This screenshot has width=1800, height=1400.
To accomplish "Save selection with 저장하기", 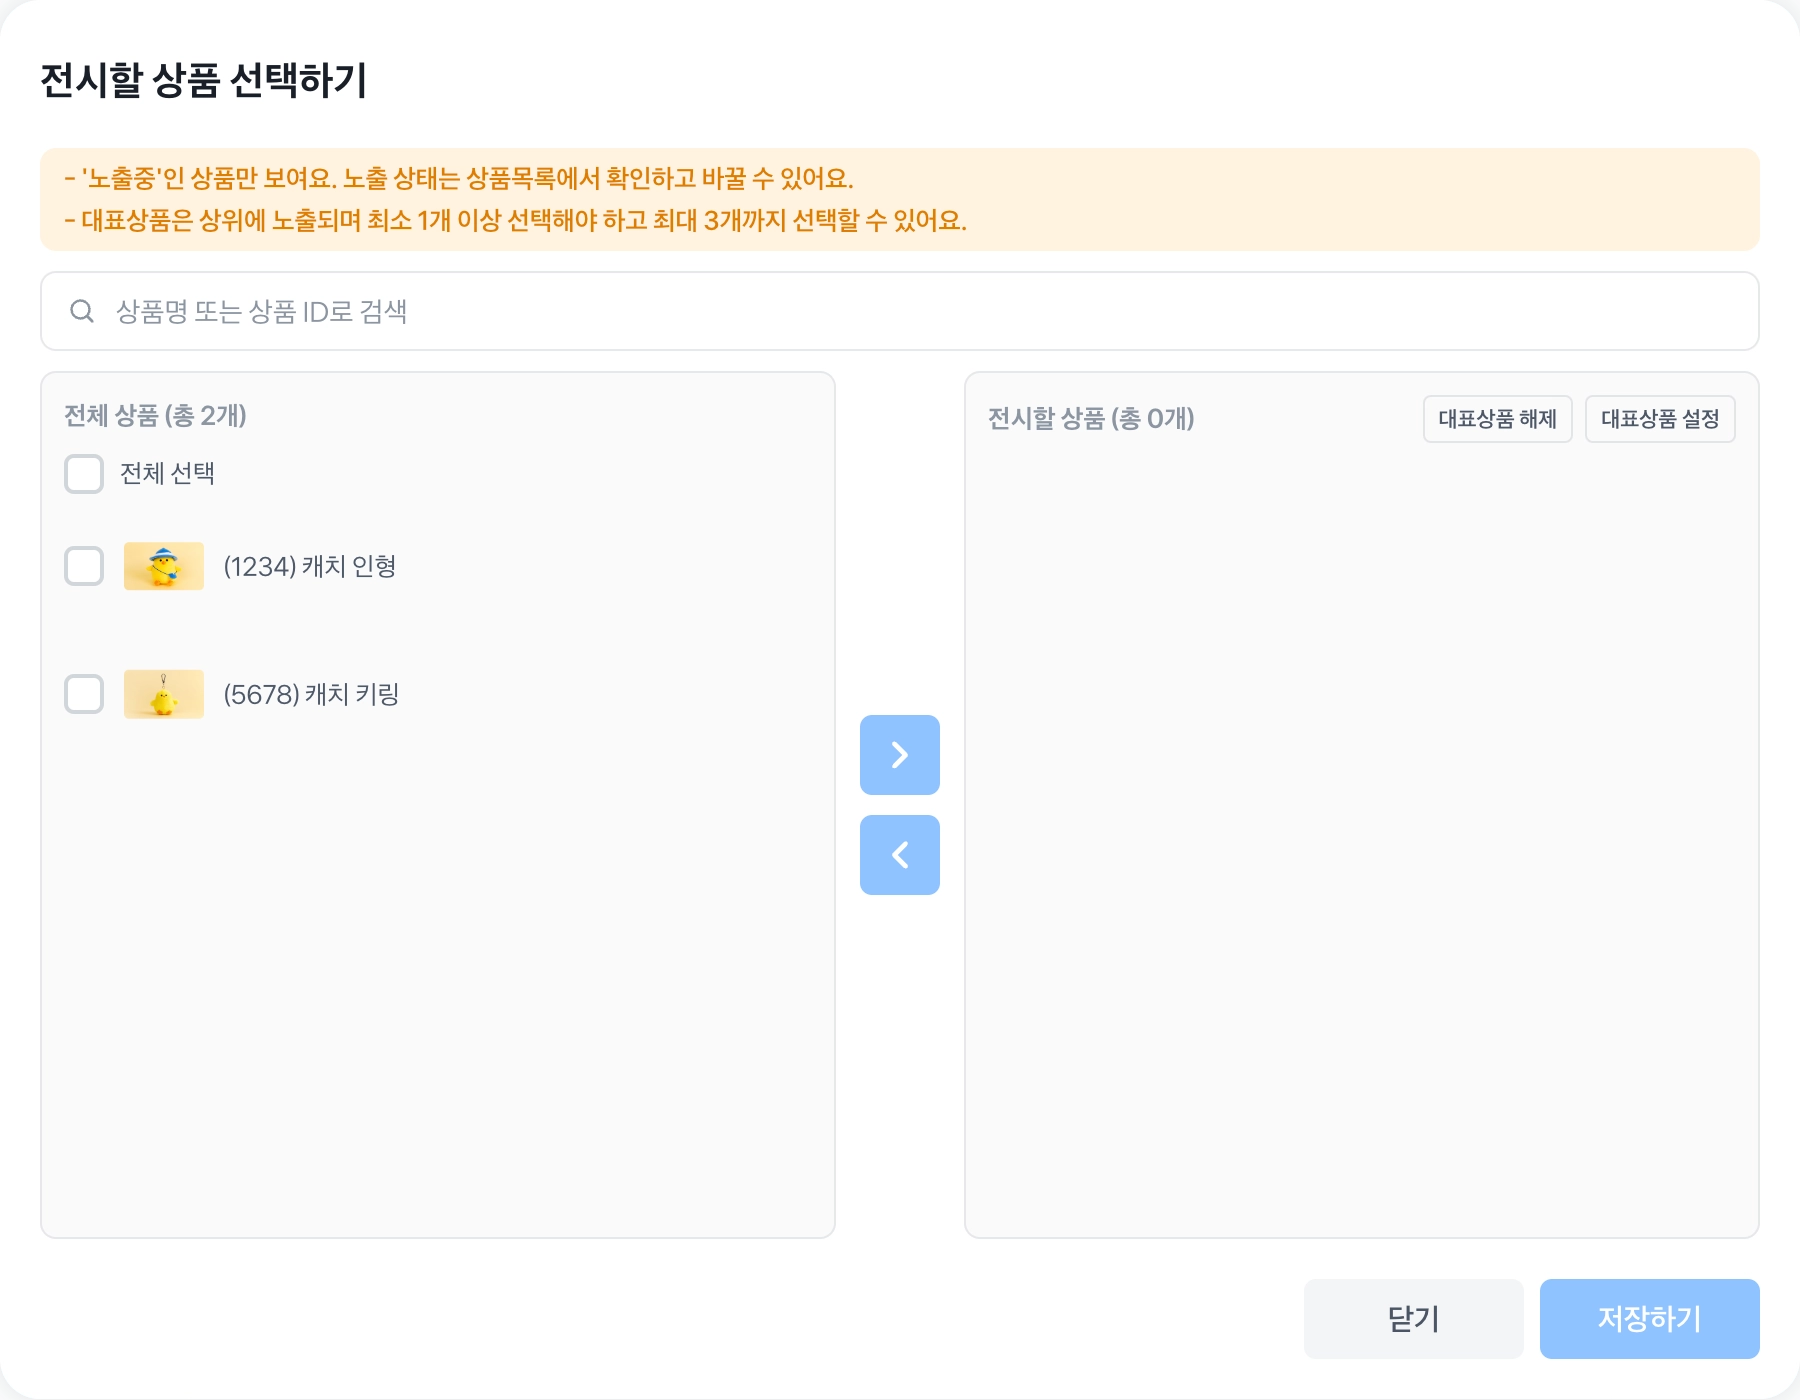I will coord(1649,1319).
